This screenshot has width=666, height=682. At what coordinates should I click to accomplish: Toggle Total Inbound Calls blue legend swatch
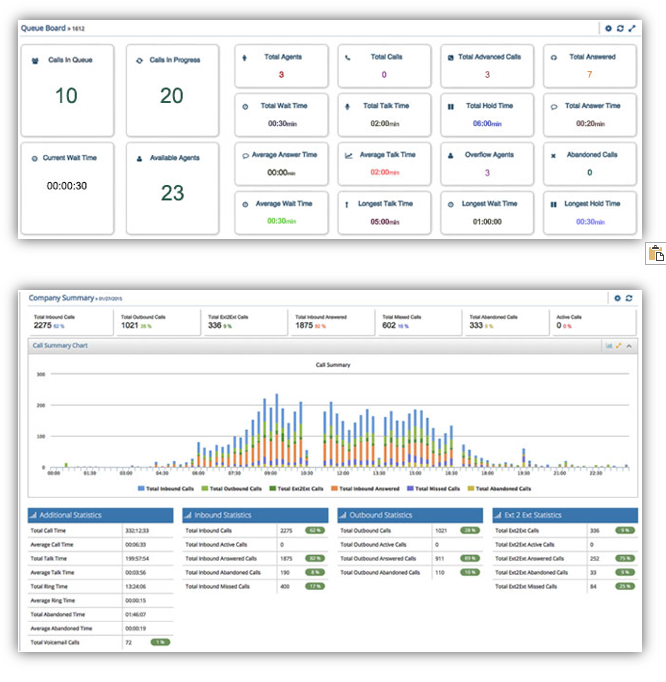tap(141, 488)
